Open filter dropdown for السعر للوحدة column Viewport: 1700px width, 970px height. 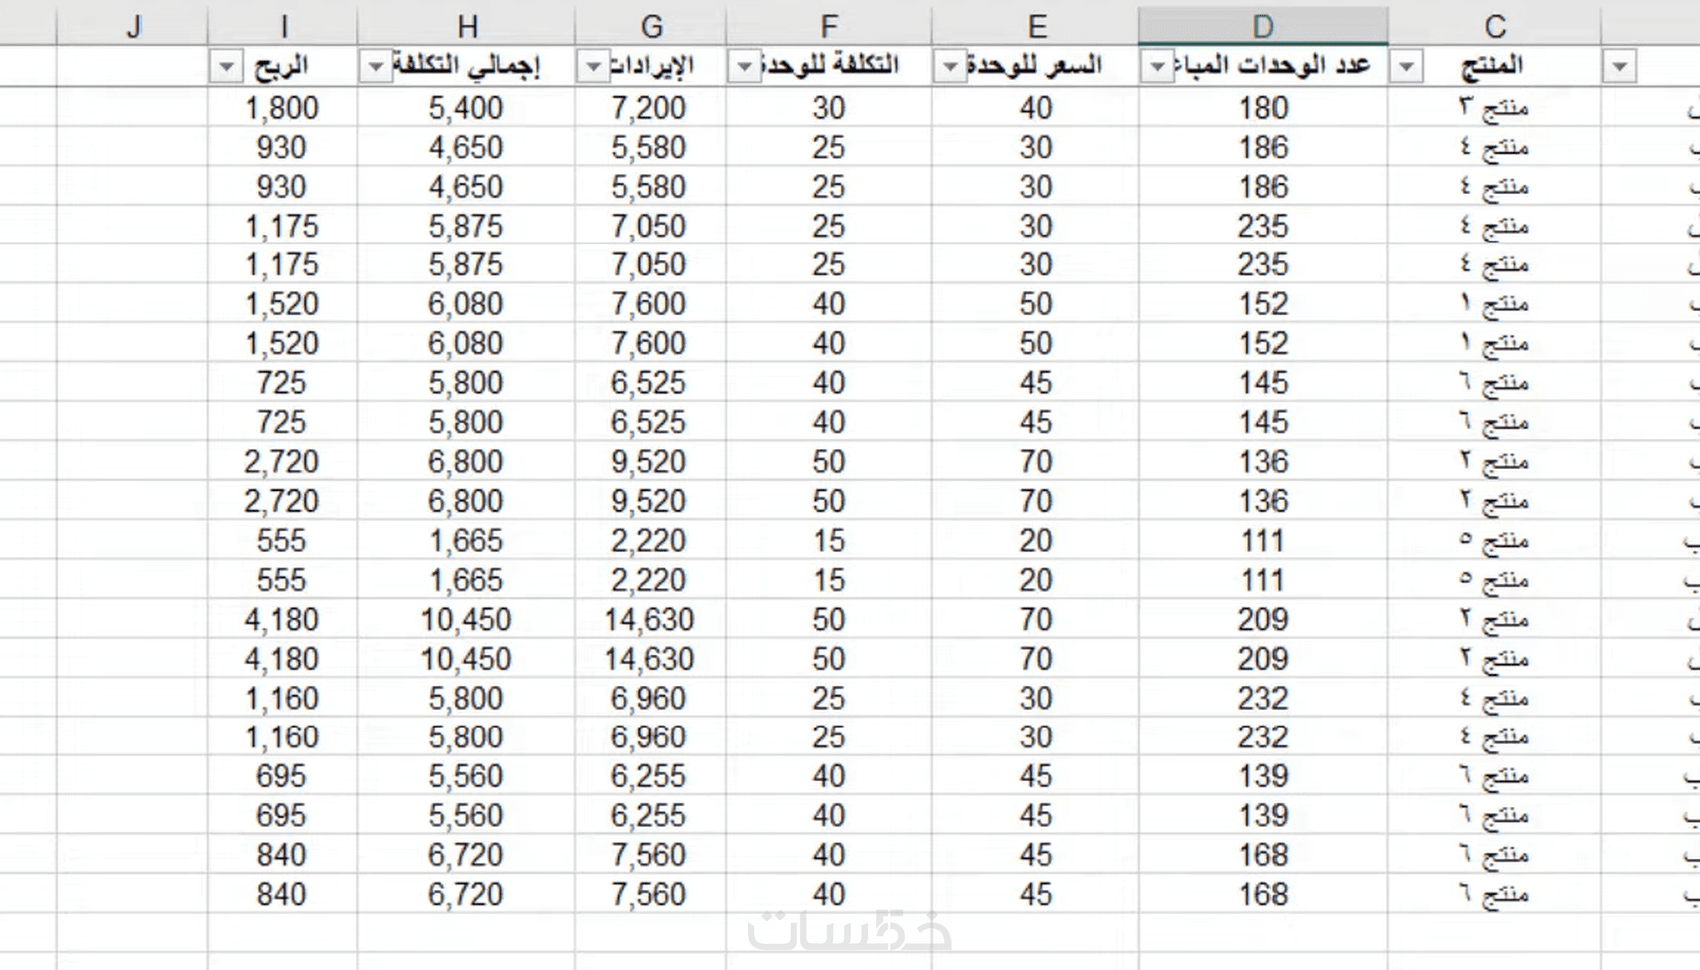pyautogui.click(x=950, y=67)
